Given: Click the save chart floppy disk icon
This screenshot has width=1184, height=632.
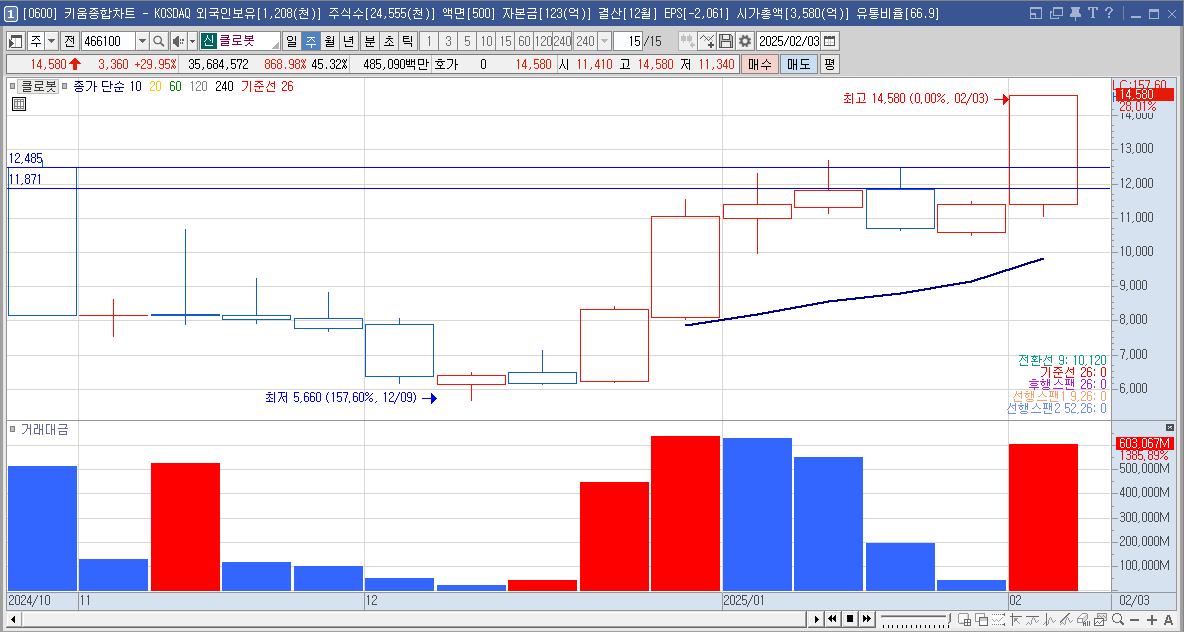Looking at the screenshot, I should pyautogui.click(x=726, y=41).
